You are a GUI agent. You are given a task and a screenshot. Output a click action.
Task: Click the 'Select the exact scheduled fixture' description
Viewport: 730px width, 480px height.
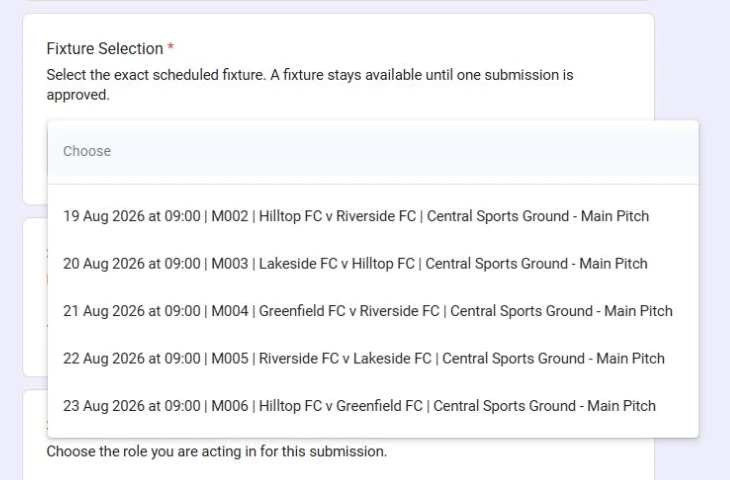(x=310, y=85)
